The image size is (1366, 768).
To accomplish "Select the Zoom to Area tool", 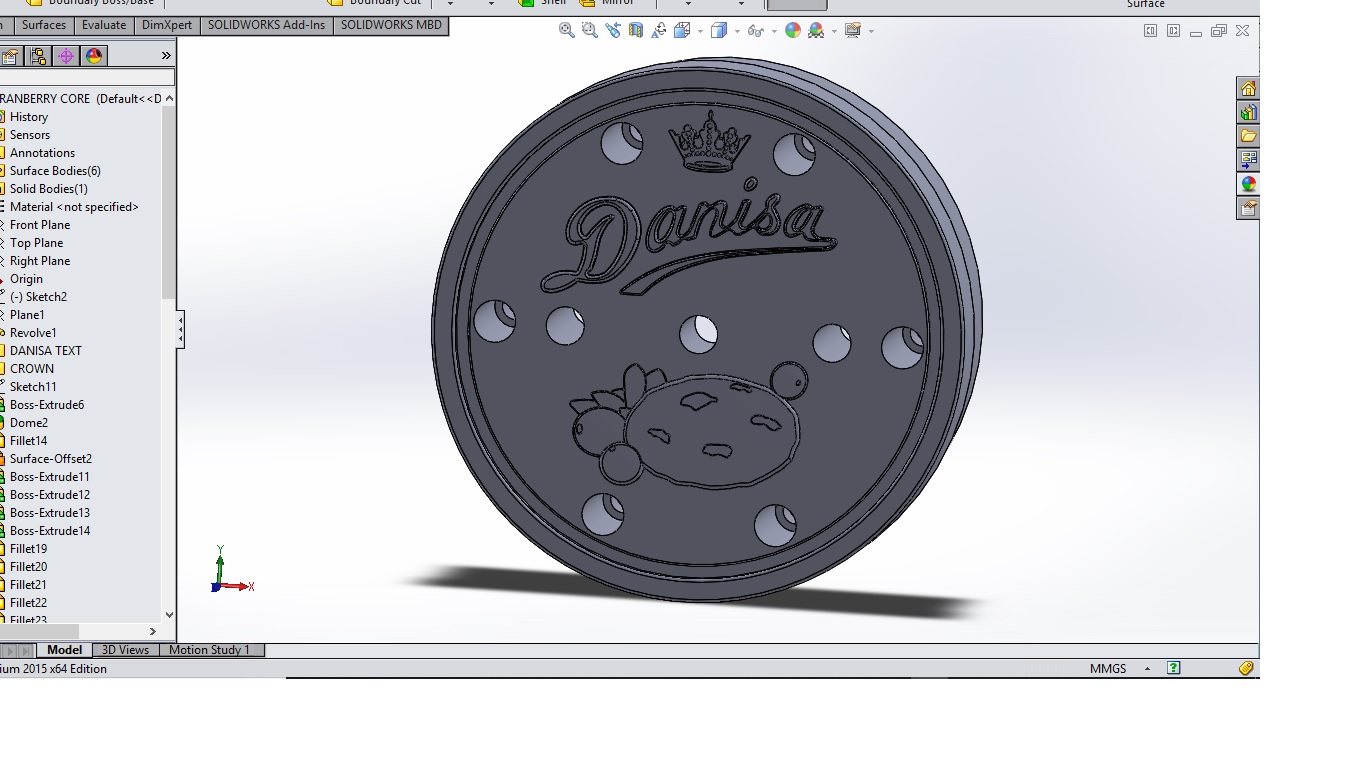I will [590, 31].
